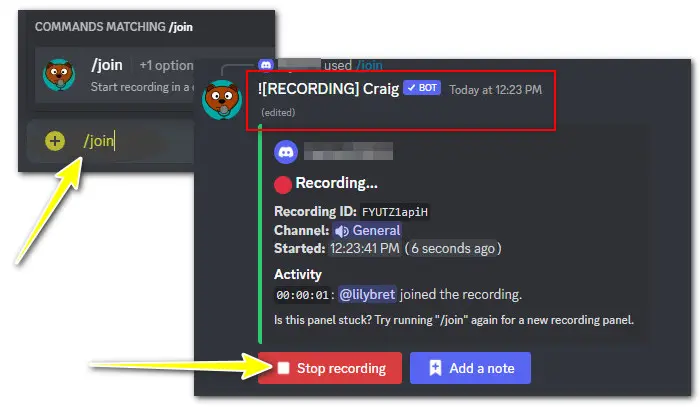700x407 pixels.
Task: Click the @lilybret mention
Action: click(x=367, y=295)
